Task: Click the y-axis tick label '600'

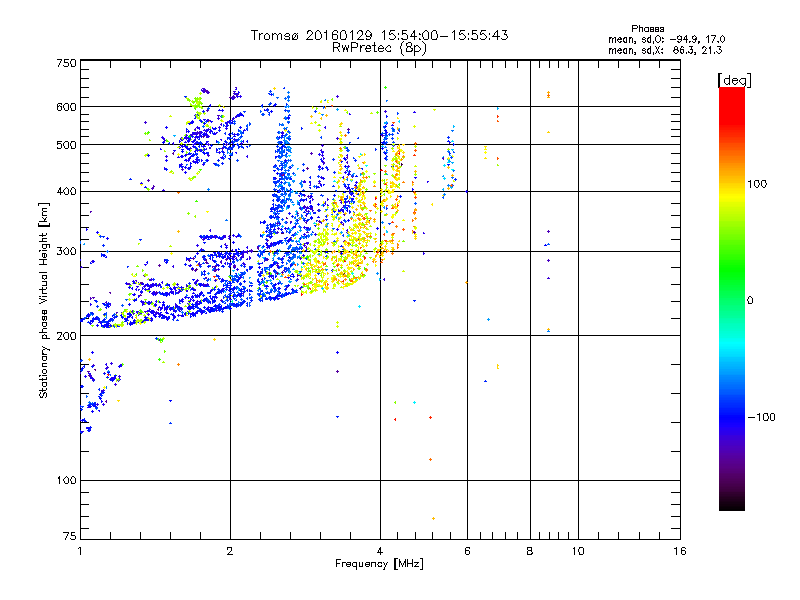Action: point(67,107)
